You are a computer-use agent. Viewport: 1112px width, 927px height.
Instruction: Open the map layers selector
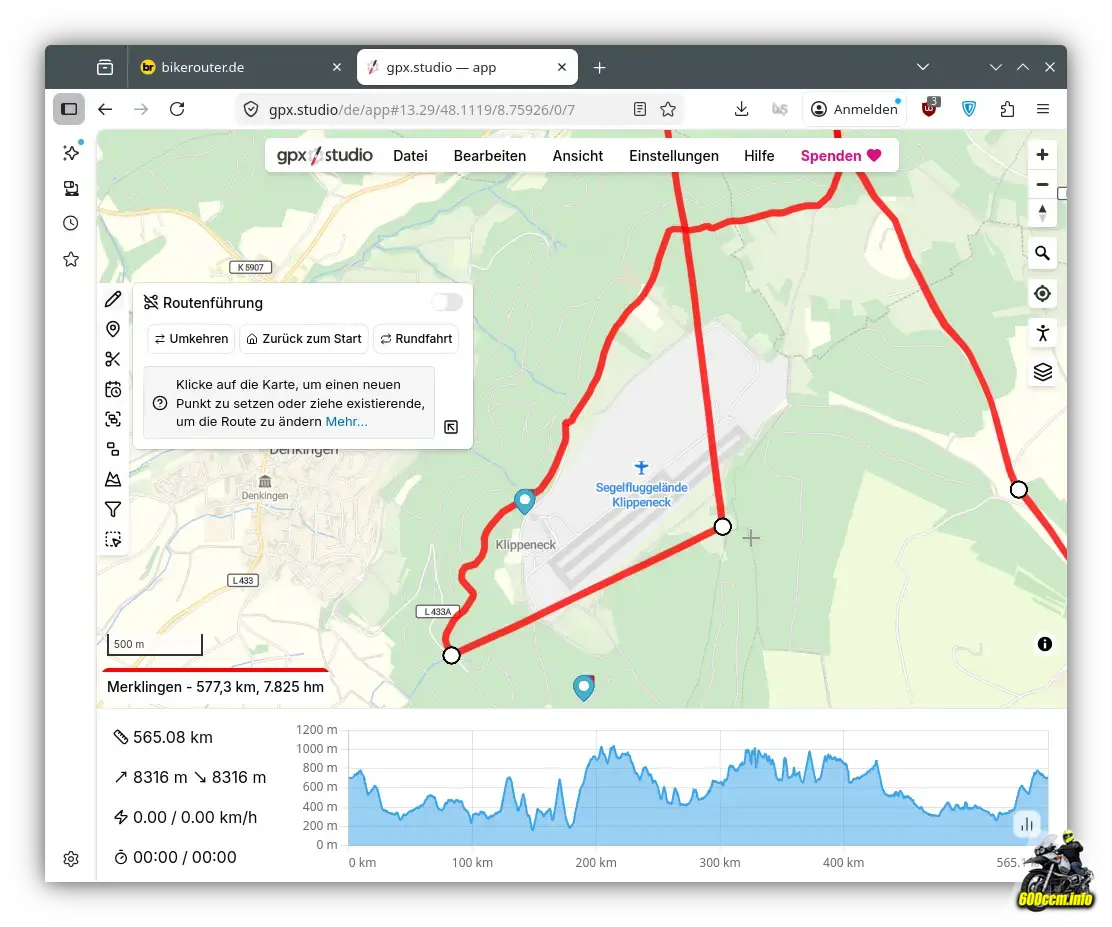click(x=1042, y=372)
